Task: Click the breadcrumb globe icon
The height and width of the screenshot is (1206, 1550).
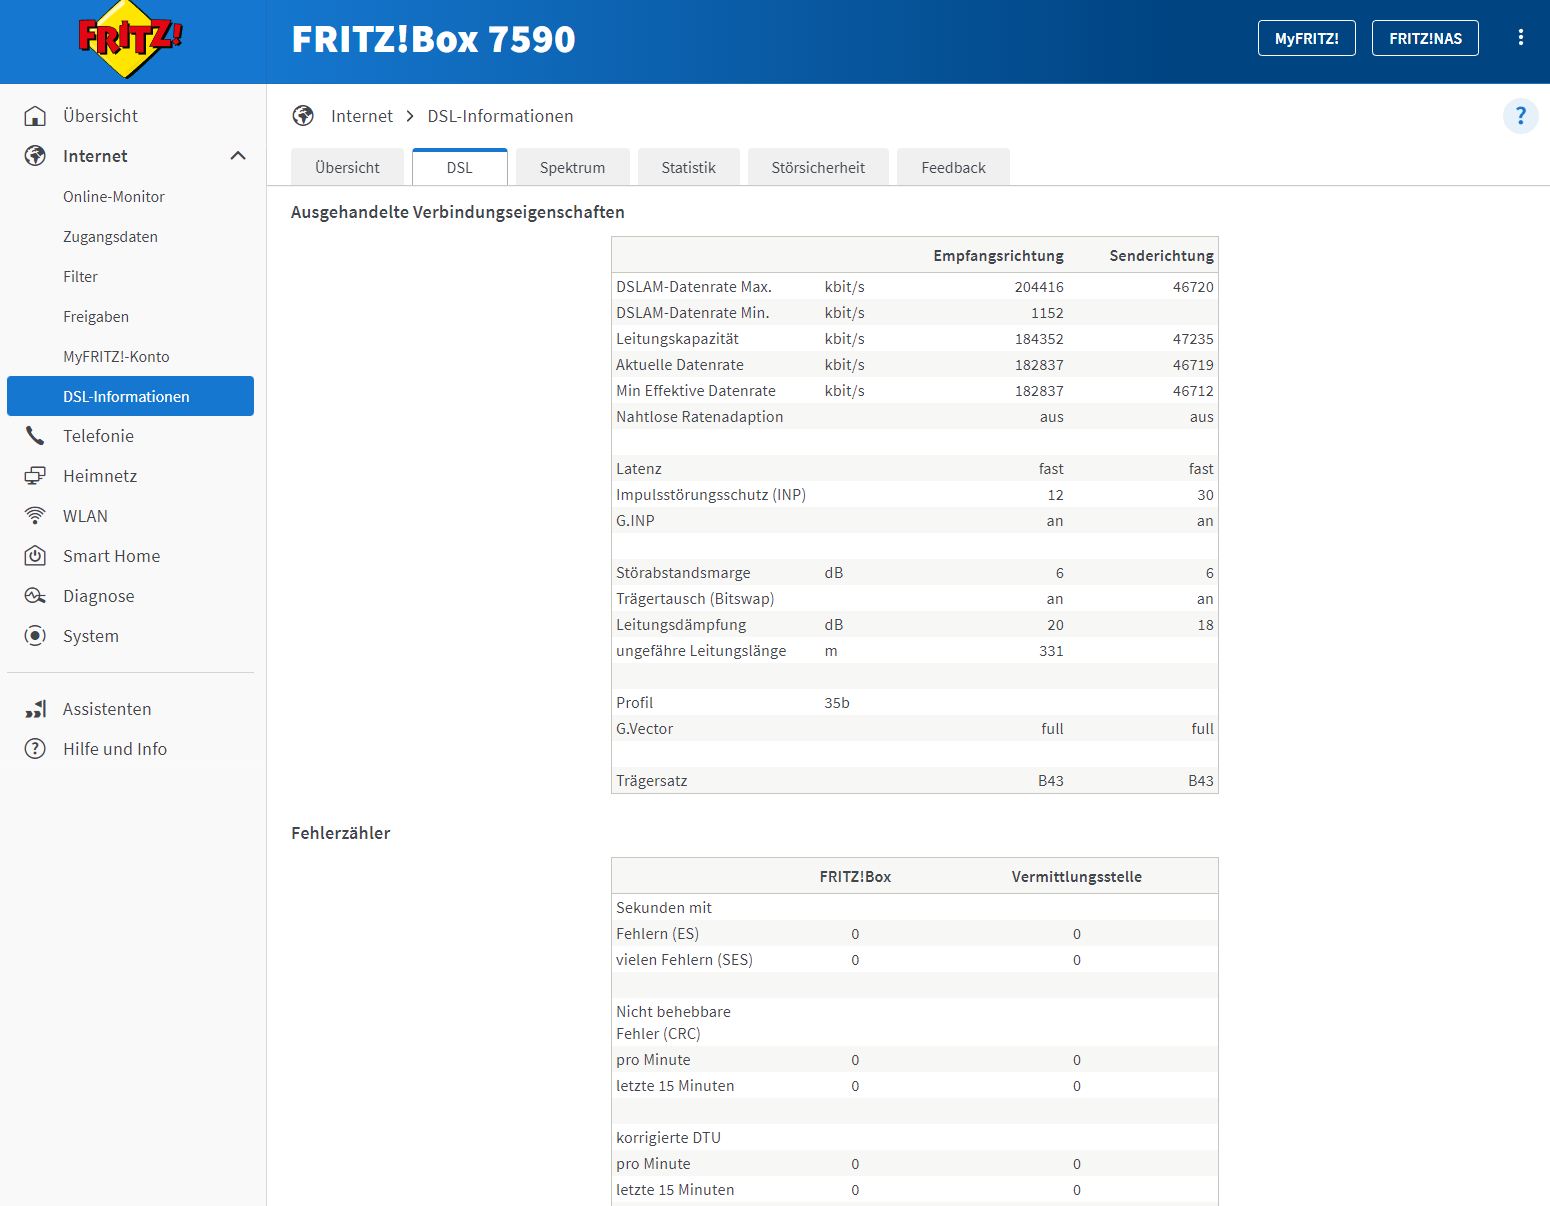Action: (303, 116)
